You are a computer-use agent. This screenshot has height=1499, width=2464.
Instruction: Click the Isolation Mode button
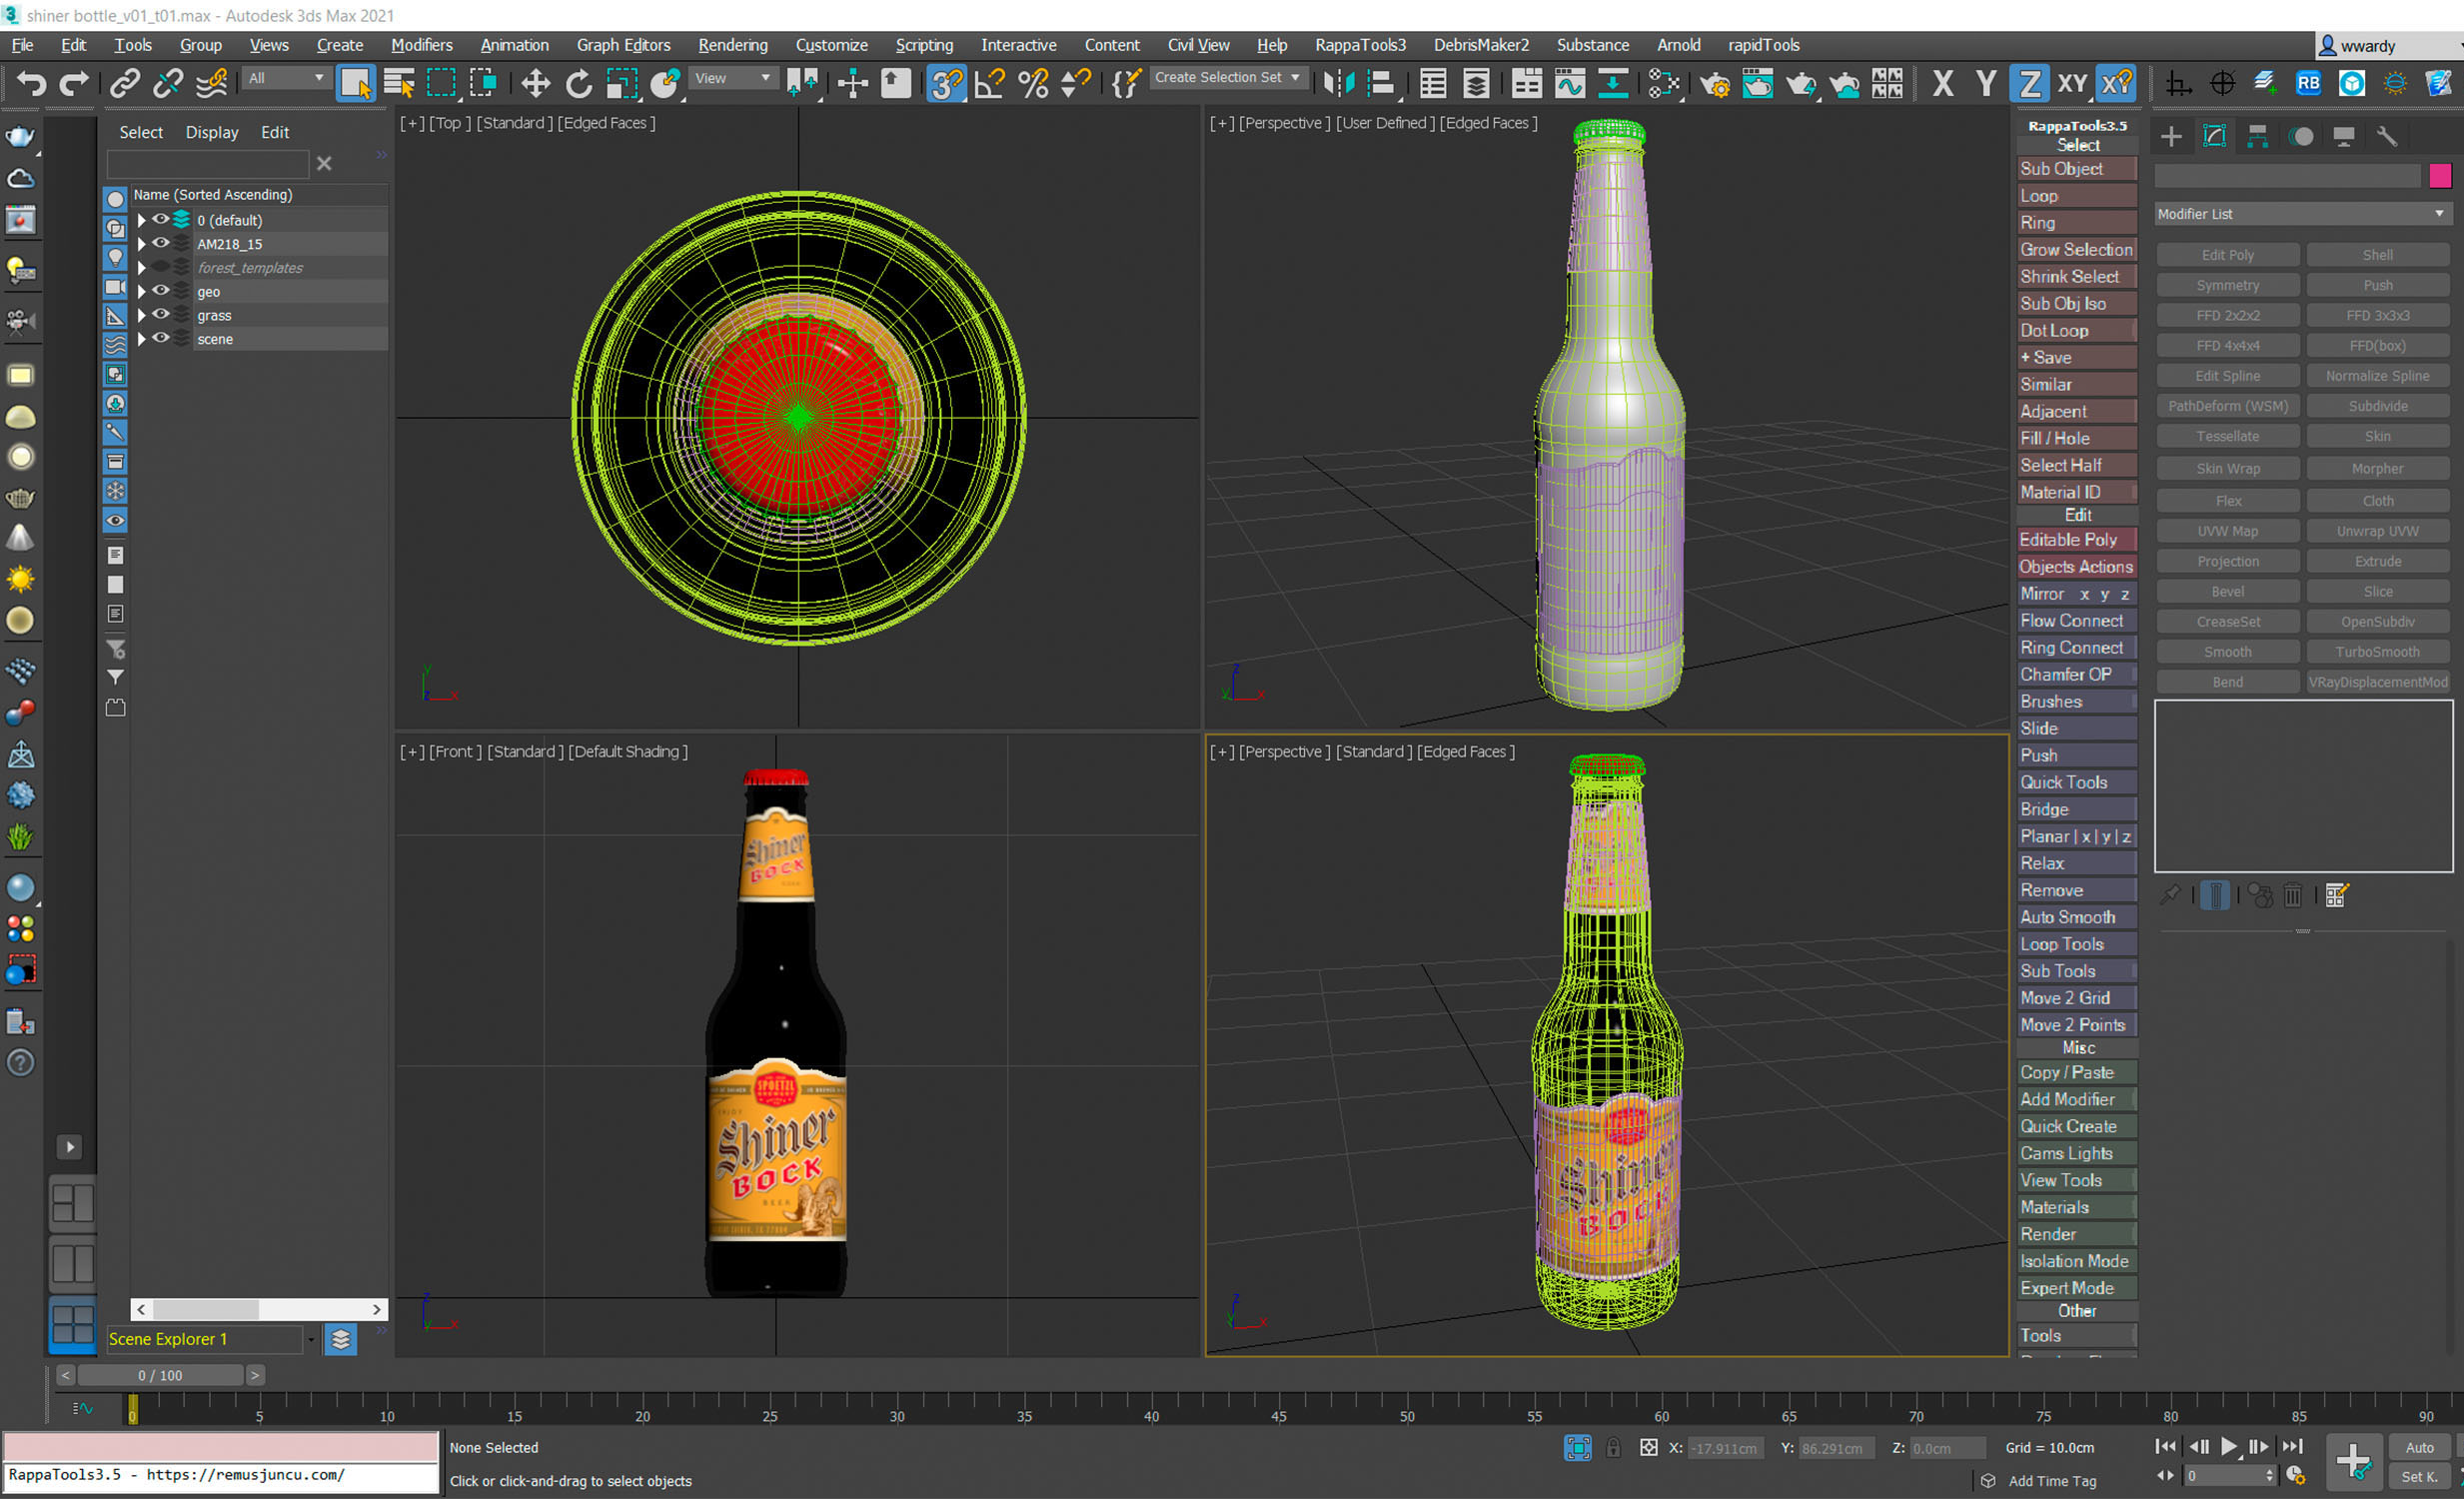coord(2077,1261)
